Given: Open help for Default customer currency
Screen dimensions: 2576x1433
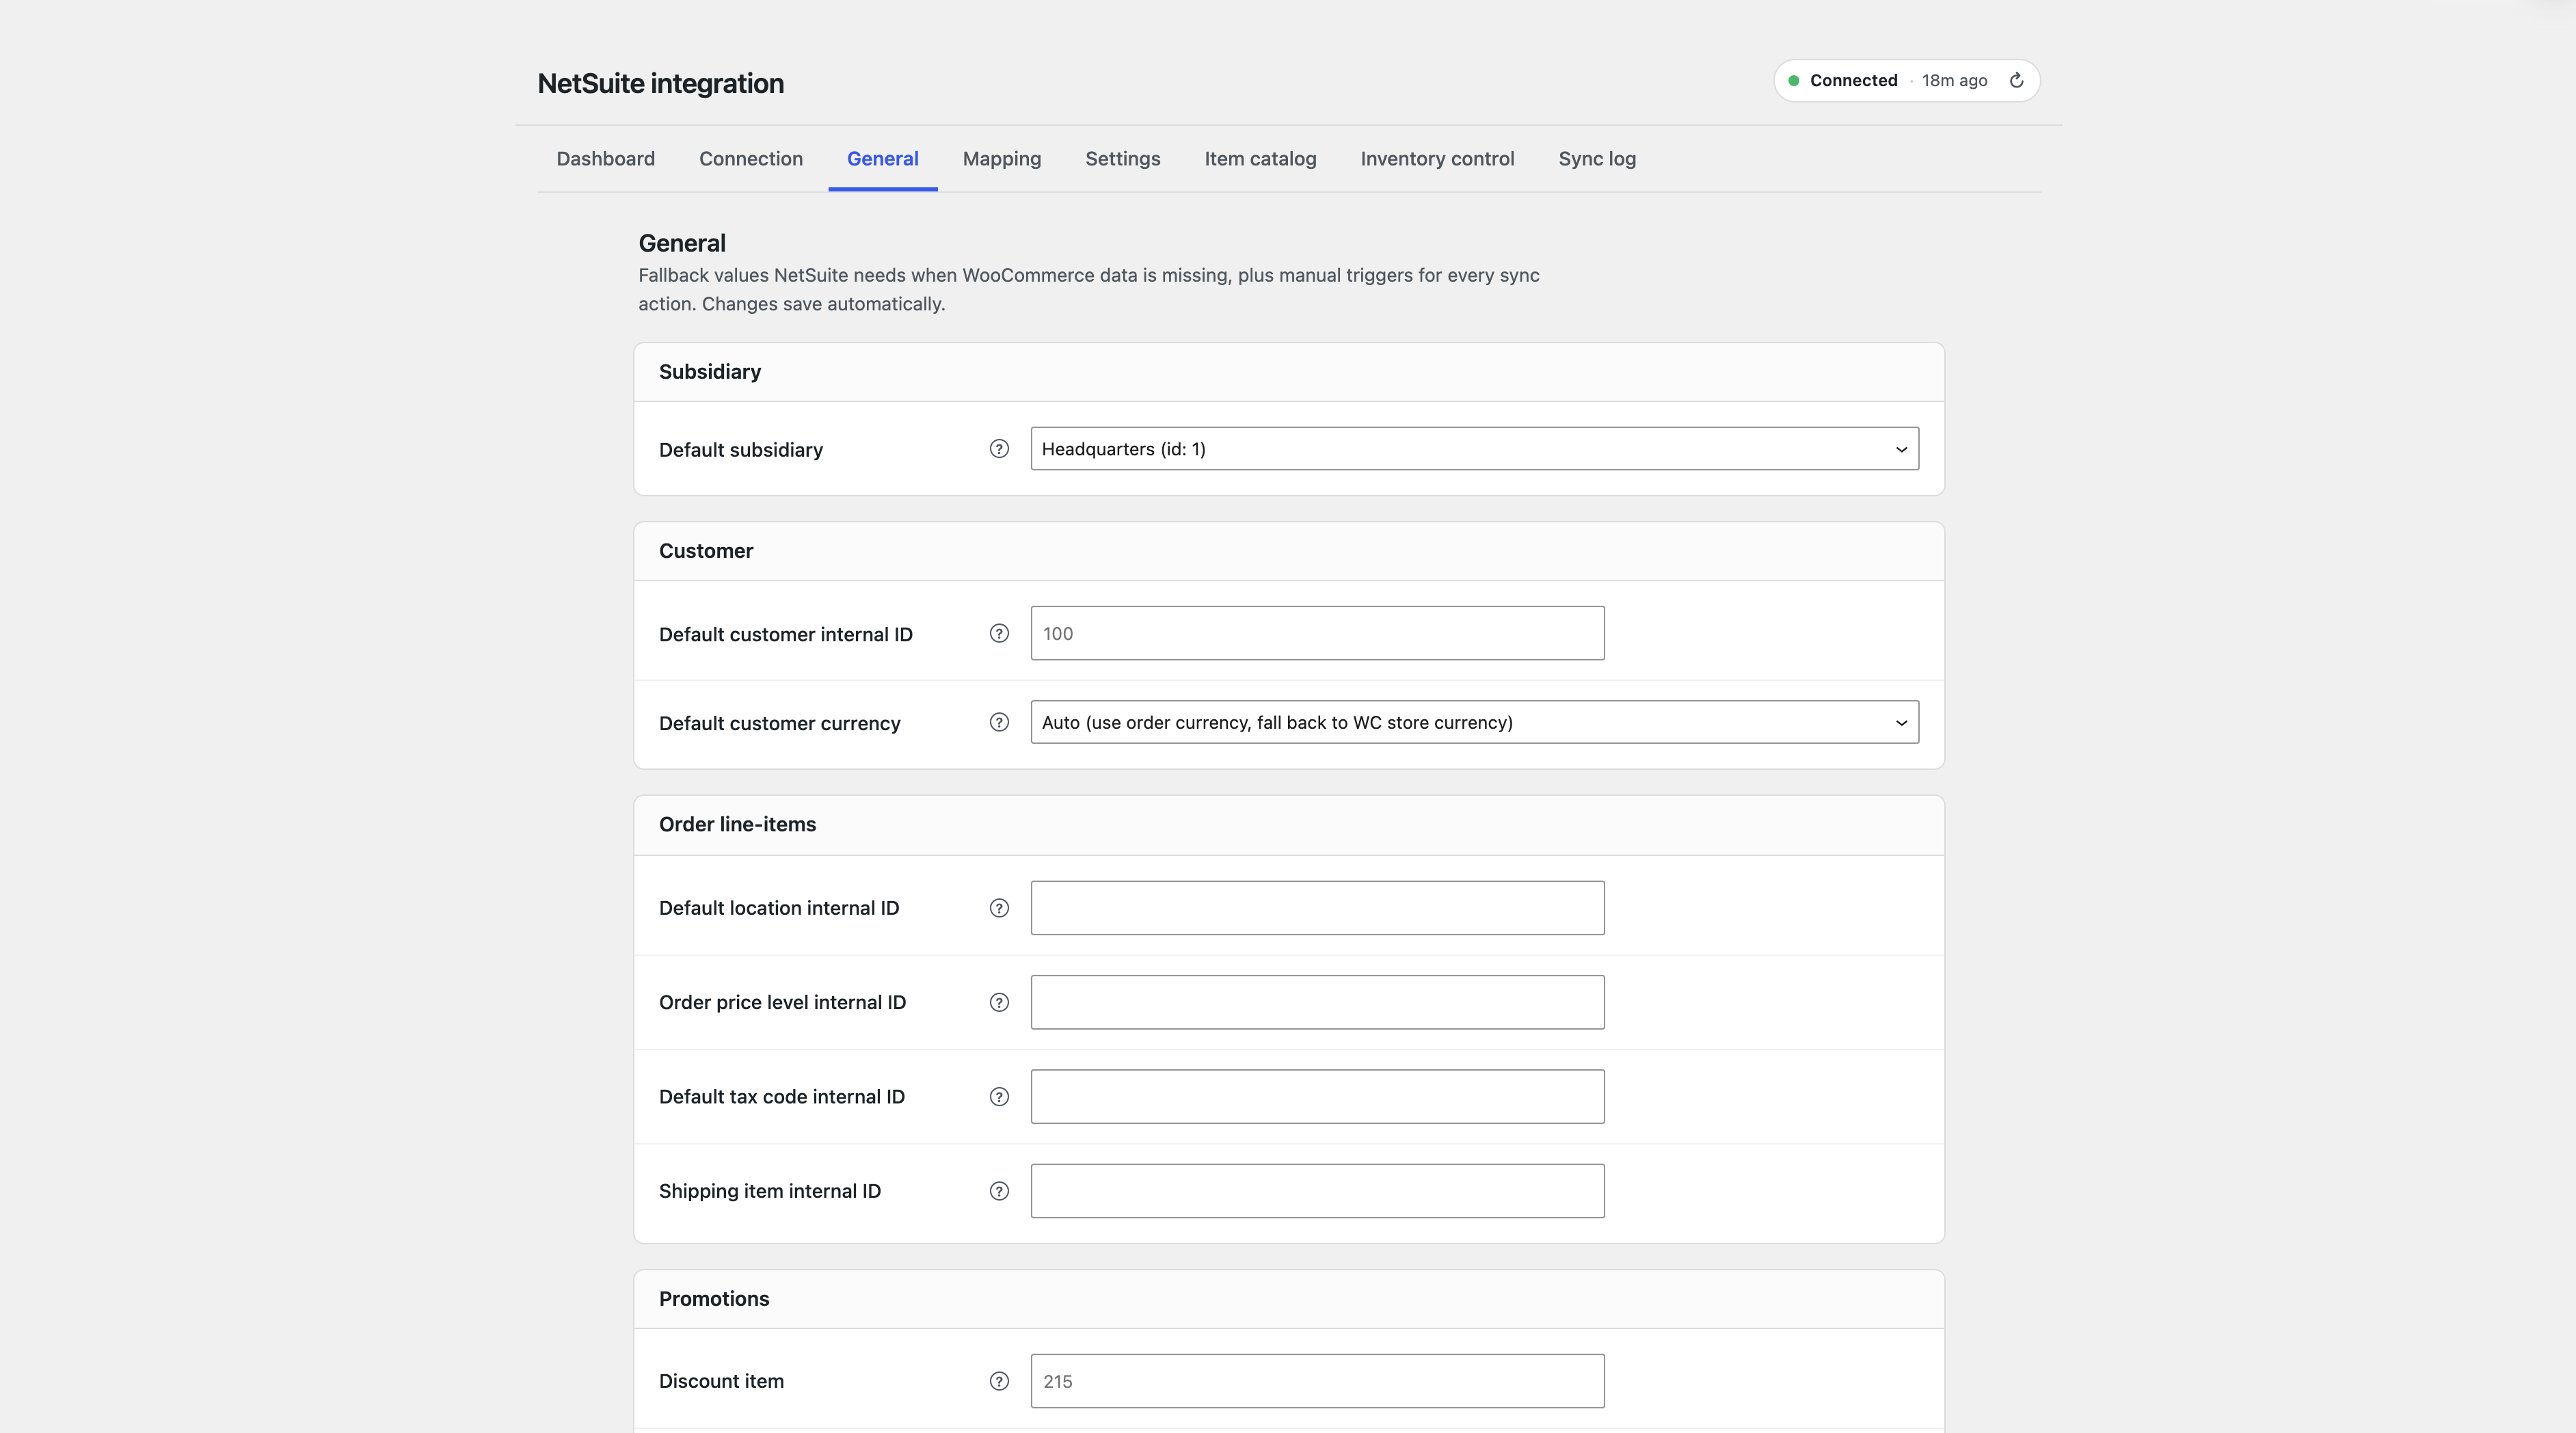Looking at the screenshot, I should [999, 722].
